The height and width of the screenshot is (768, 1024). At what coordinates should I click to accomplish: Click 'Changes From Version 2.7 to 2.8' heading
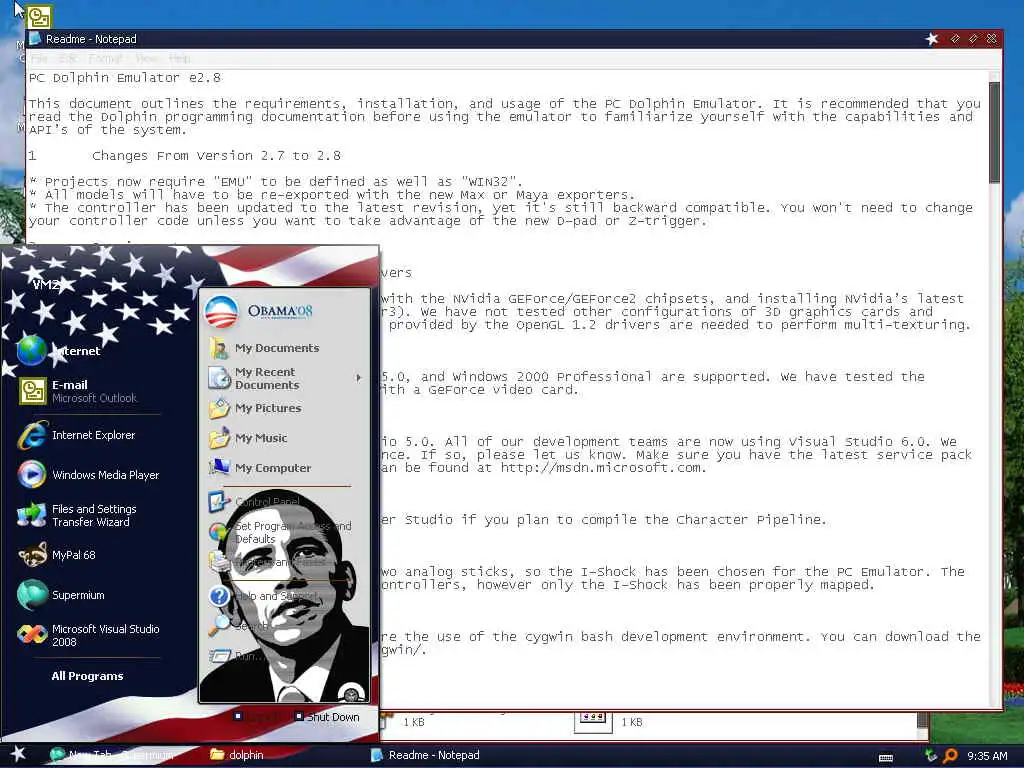coord(216,155)
